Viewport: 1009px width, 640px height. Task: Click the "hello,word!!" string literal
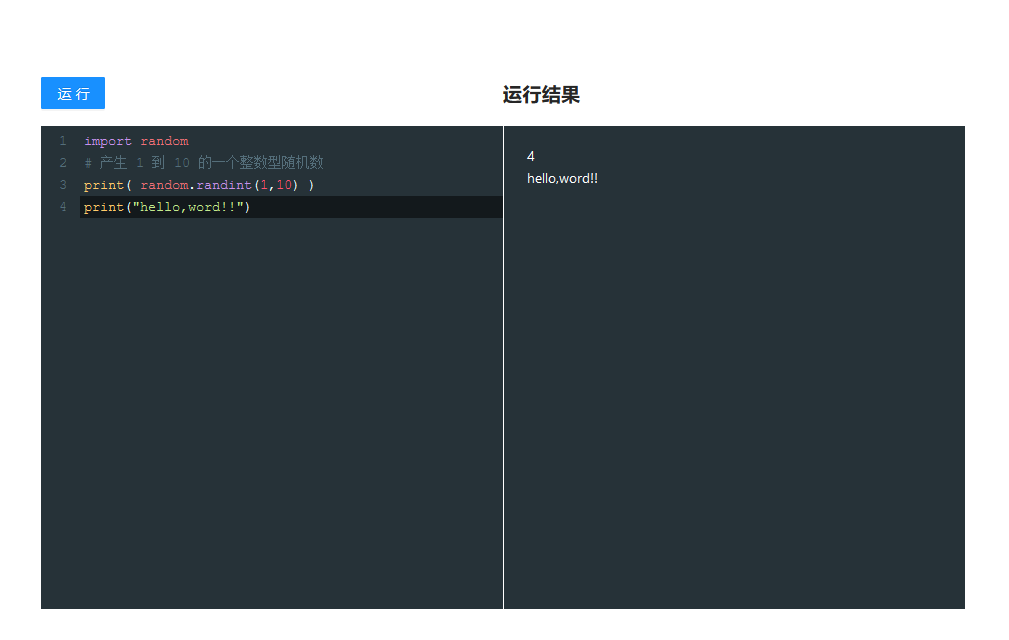tap(189, 206)
